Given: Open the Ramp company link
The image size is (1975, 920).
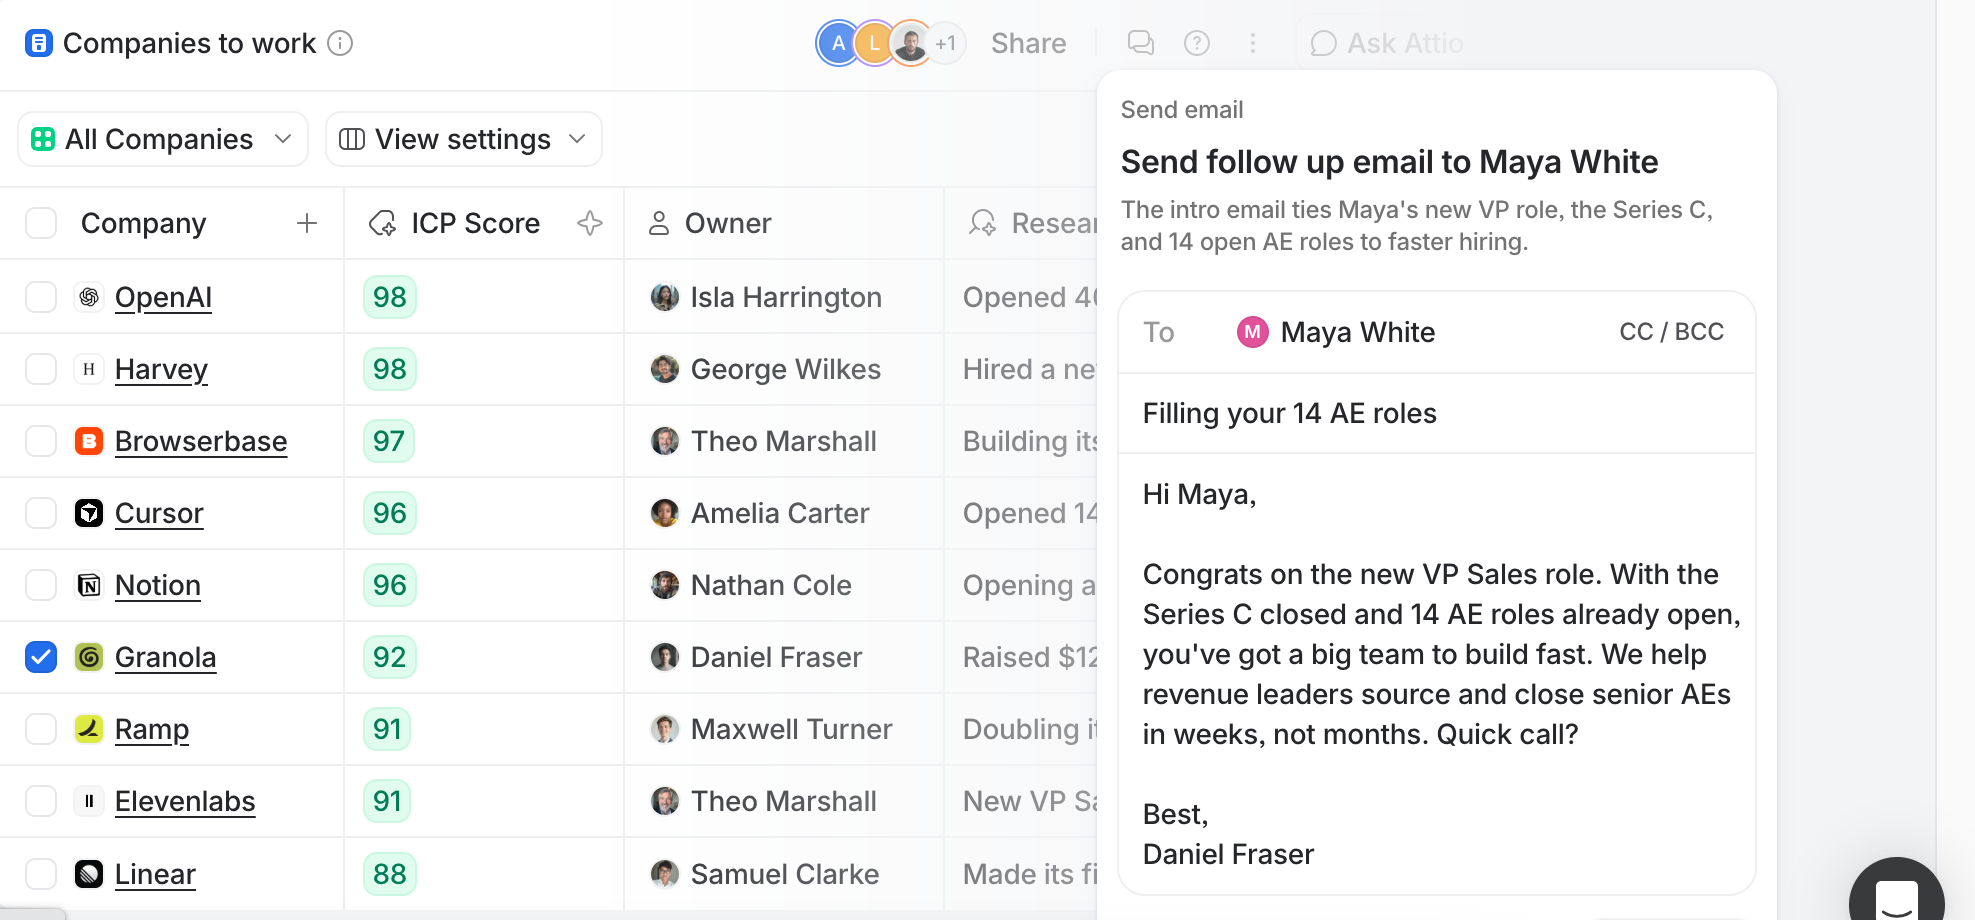Looking at the screenshot, I should (x=152, y=729).
